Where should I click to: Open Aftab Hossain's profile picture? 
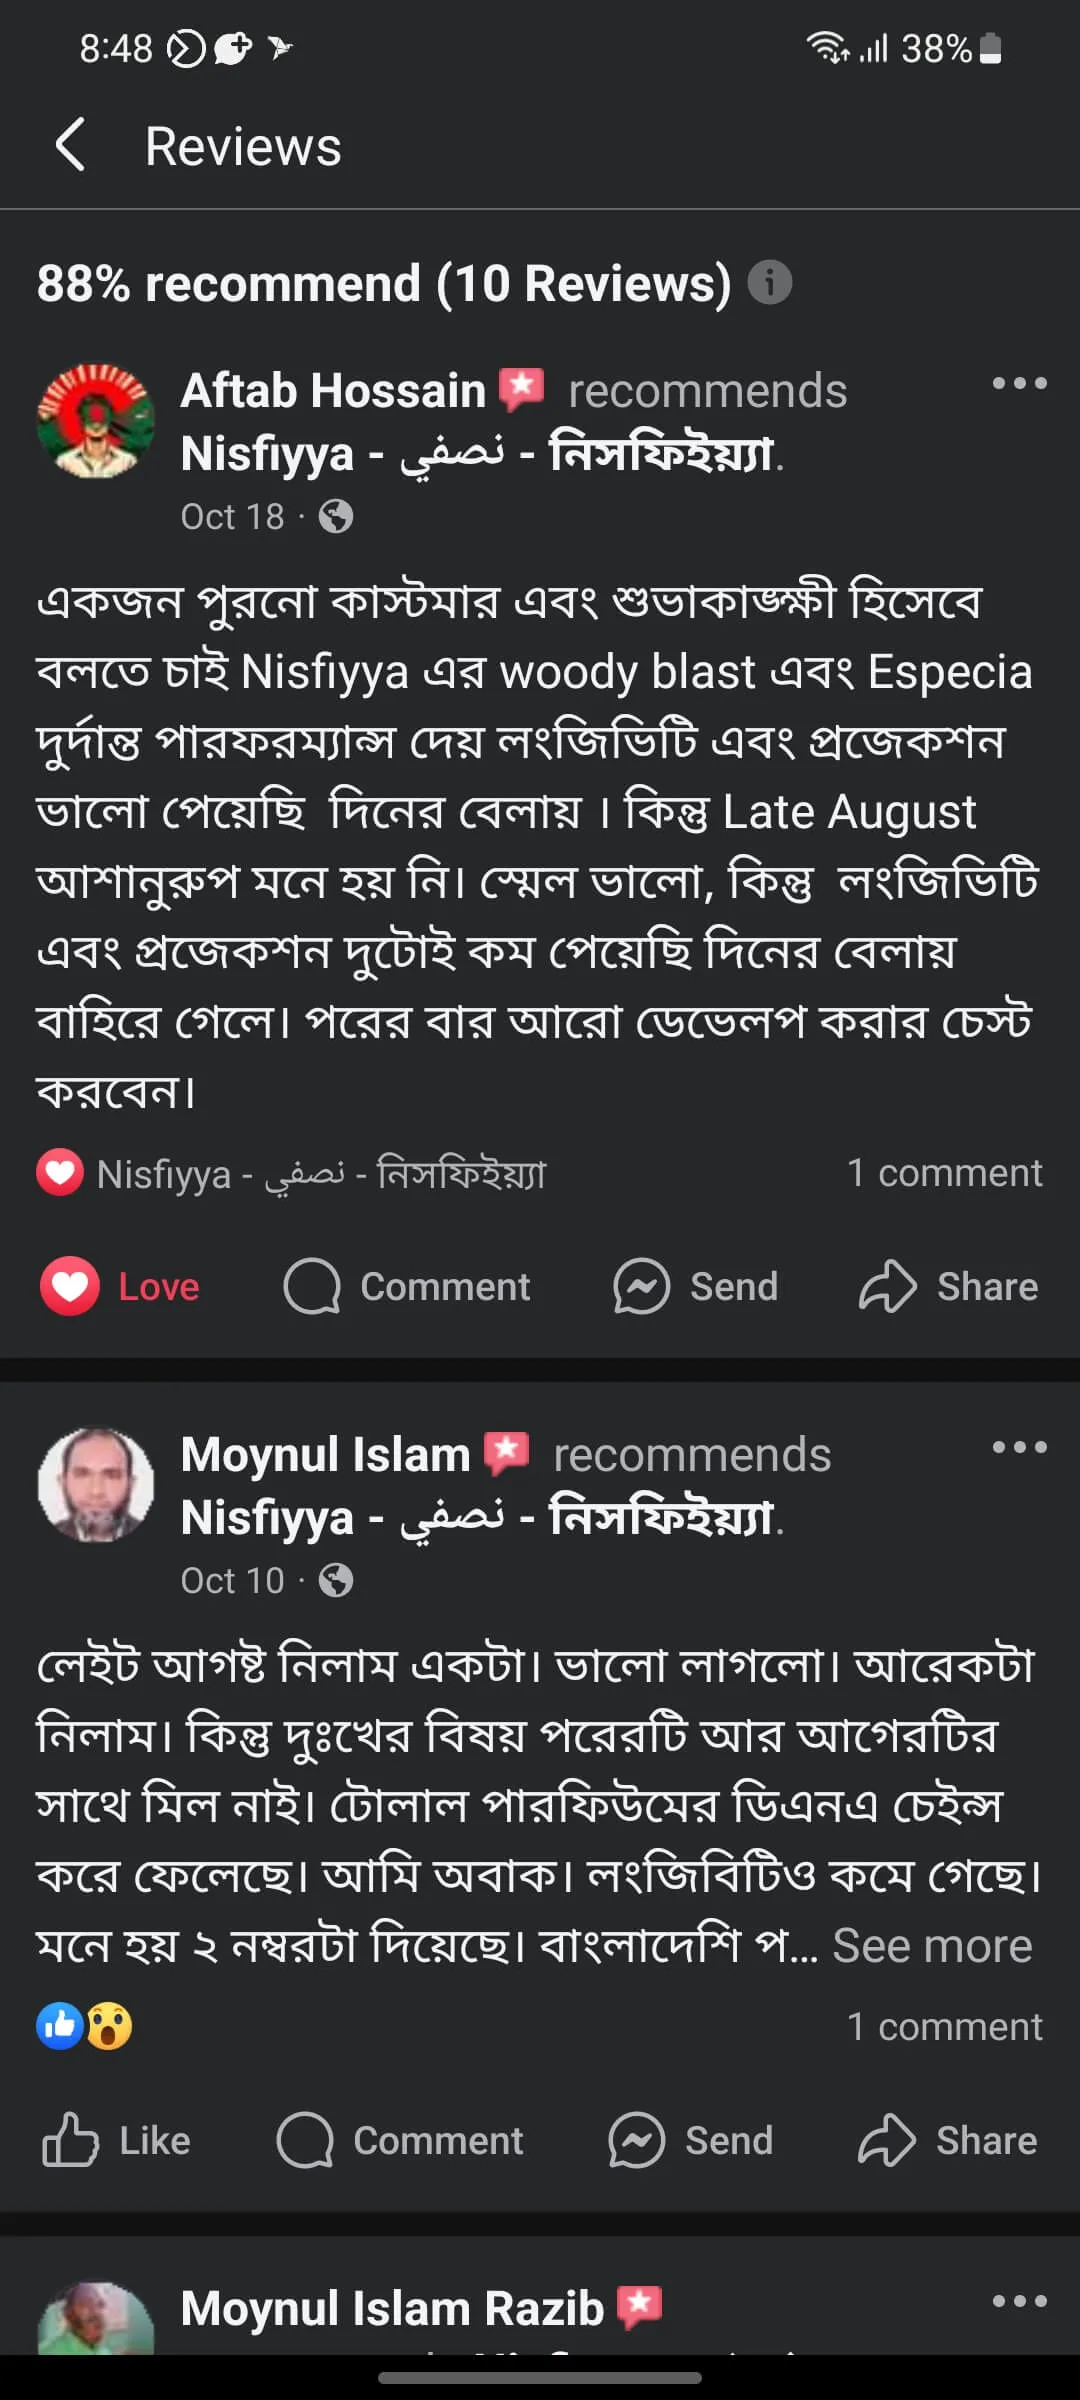(x=96, y=421)
